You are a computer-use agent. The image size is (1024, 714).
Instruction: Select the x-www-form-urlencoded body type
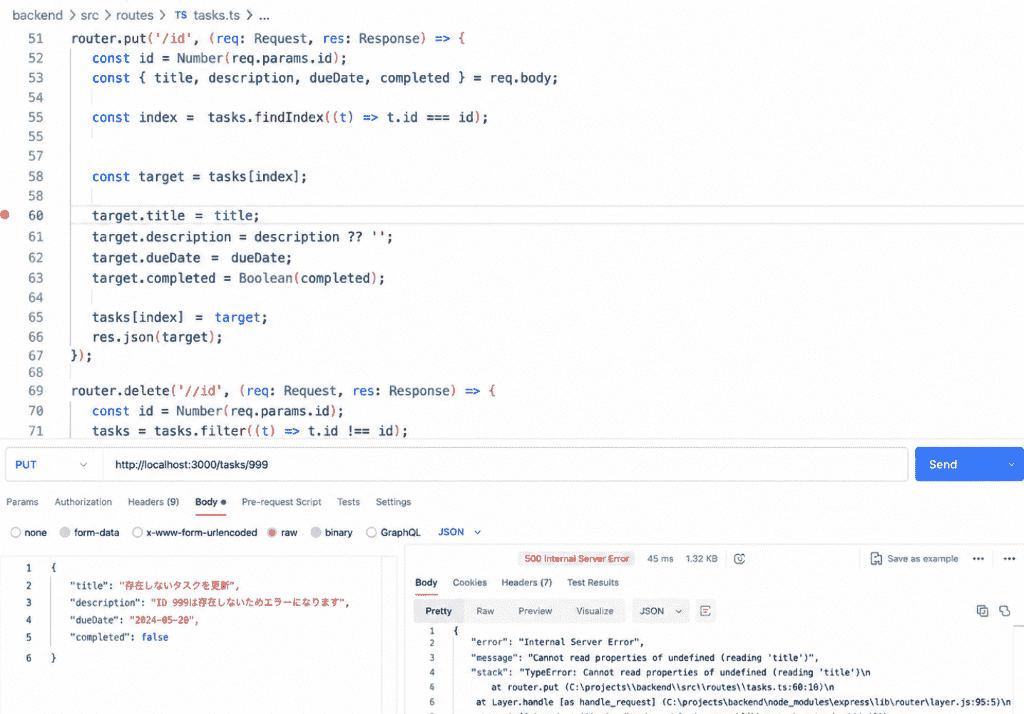point(137,533)
